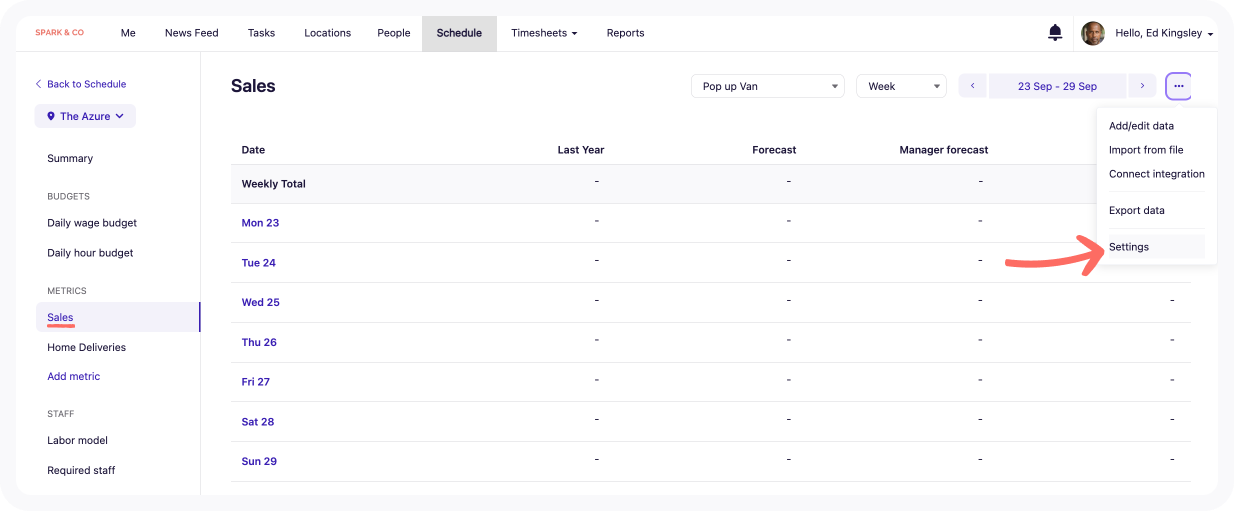Open the Hello, Ed Kingsley user menu
This screenshot has height=511, width=1234.
coord(1164,33)
